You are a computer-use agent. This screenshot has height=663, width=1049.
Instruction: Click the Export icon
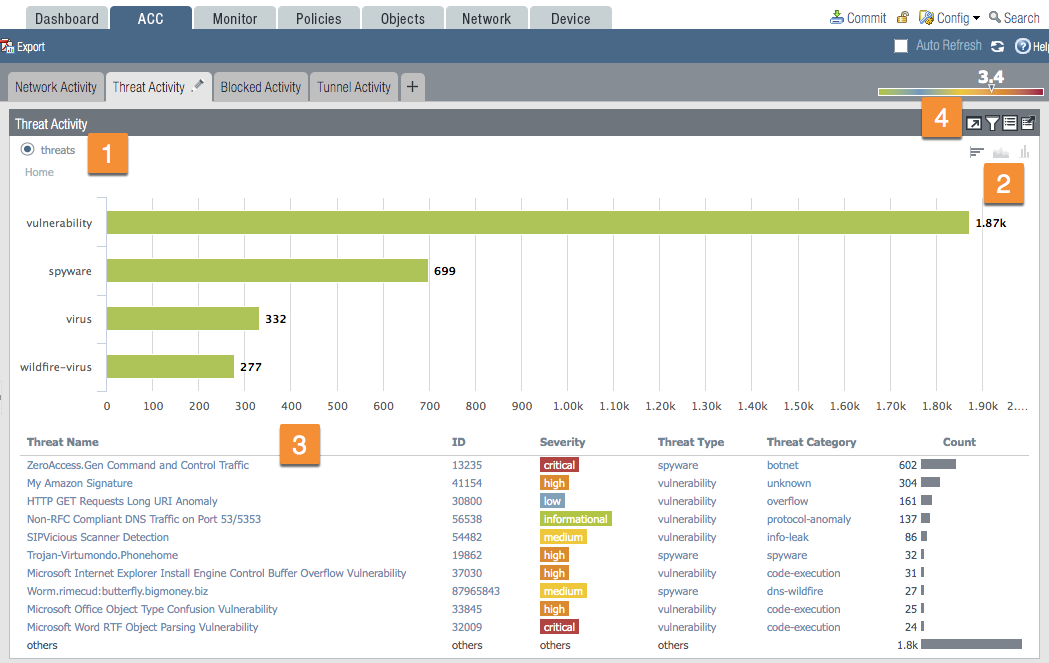(8, 46)
